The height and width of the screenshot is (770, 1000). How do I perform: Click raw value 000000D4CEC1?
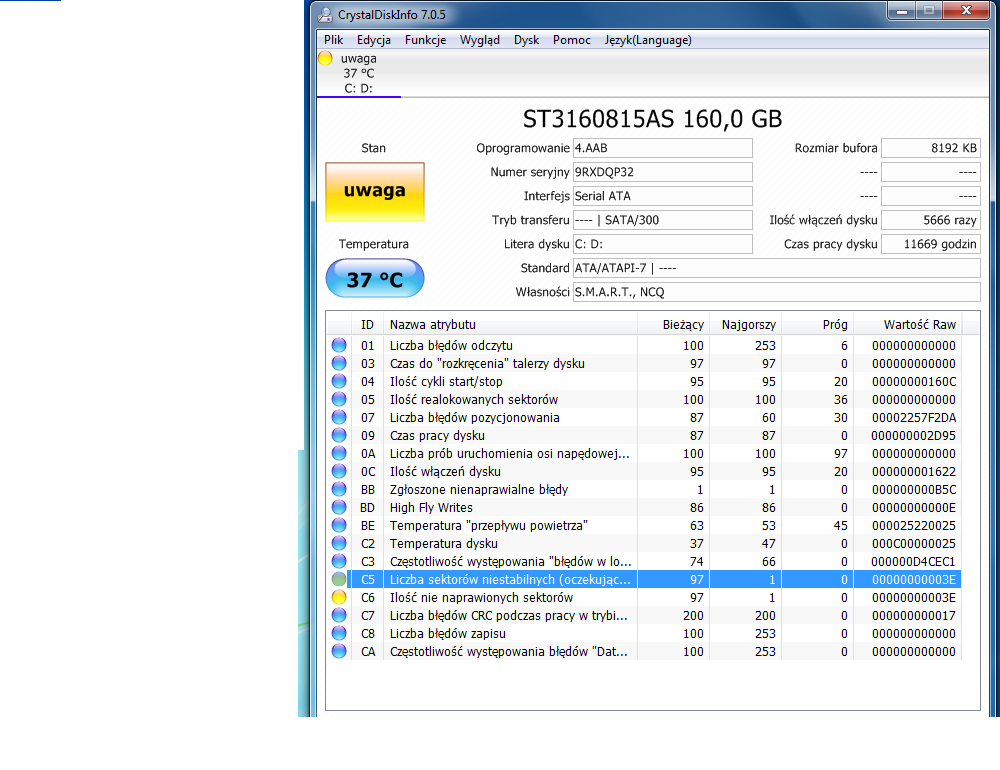point(913,561)
